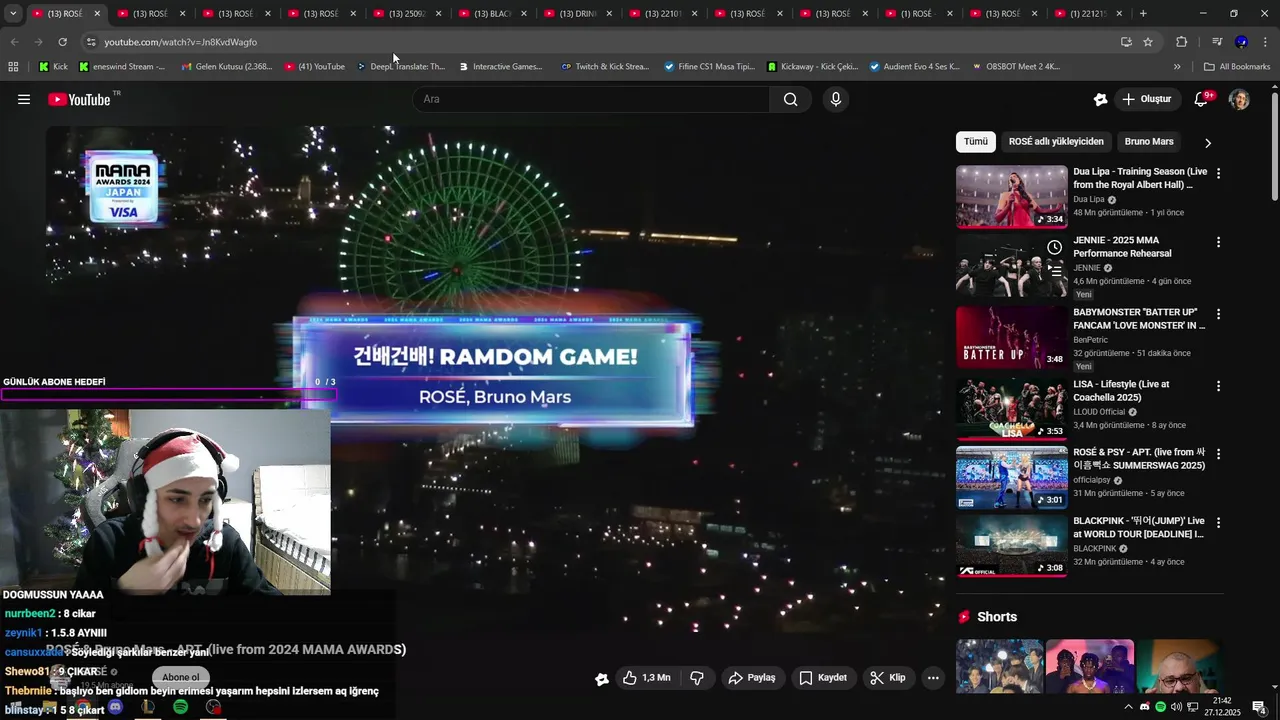Share the video using Paylaş
The width and height of the screenshot is (1280, 720).
(x=752, y=678)
